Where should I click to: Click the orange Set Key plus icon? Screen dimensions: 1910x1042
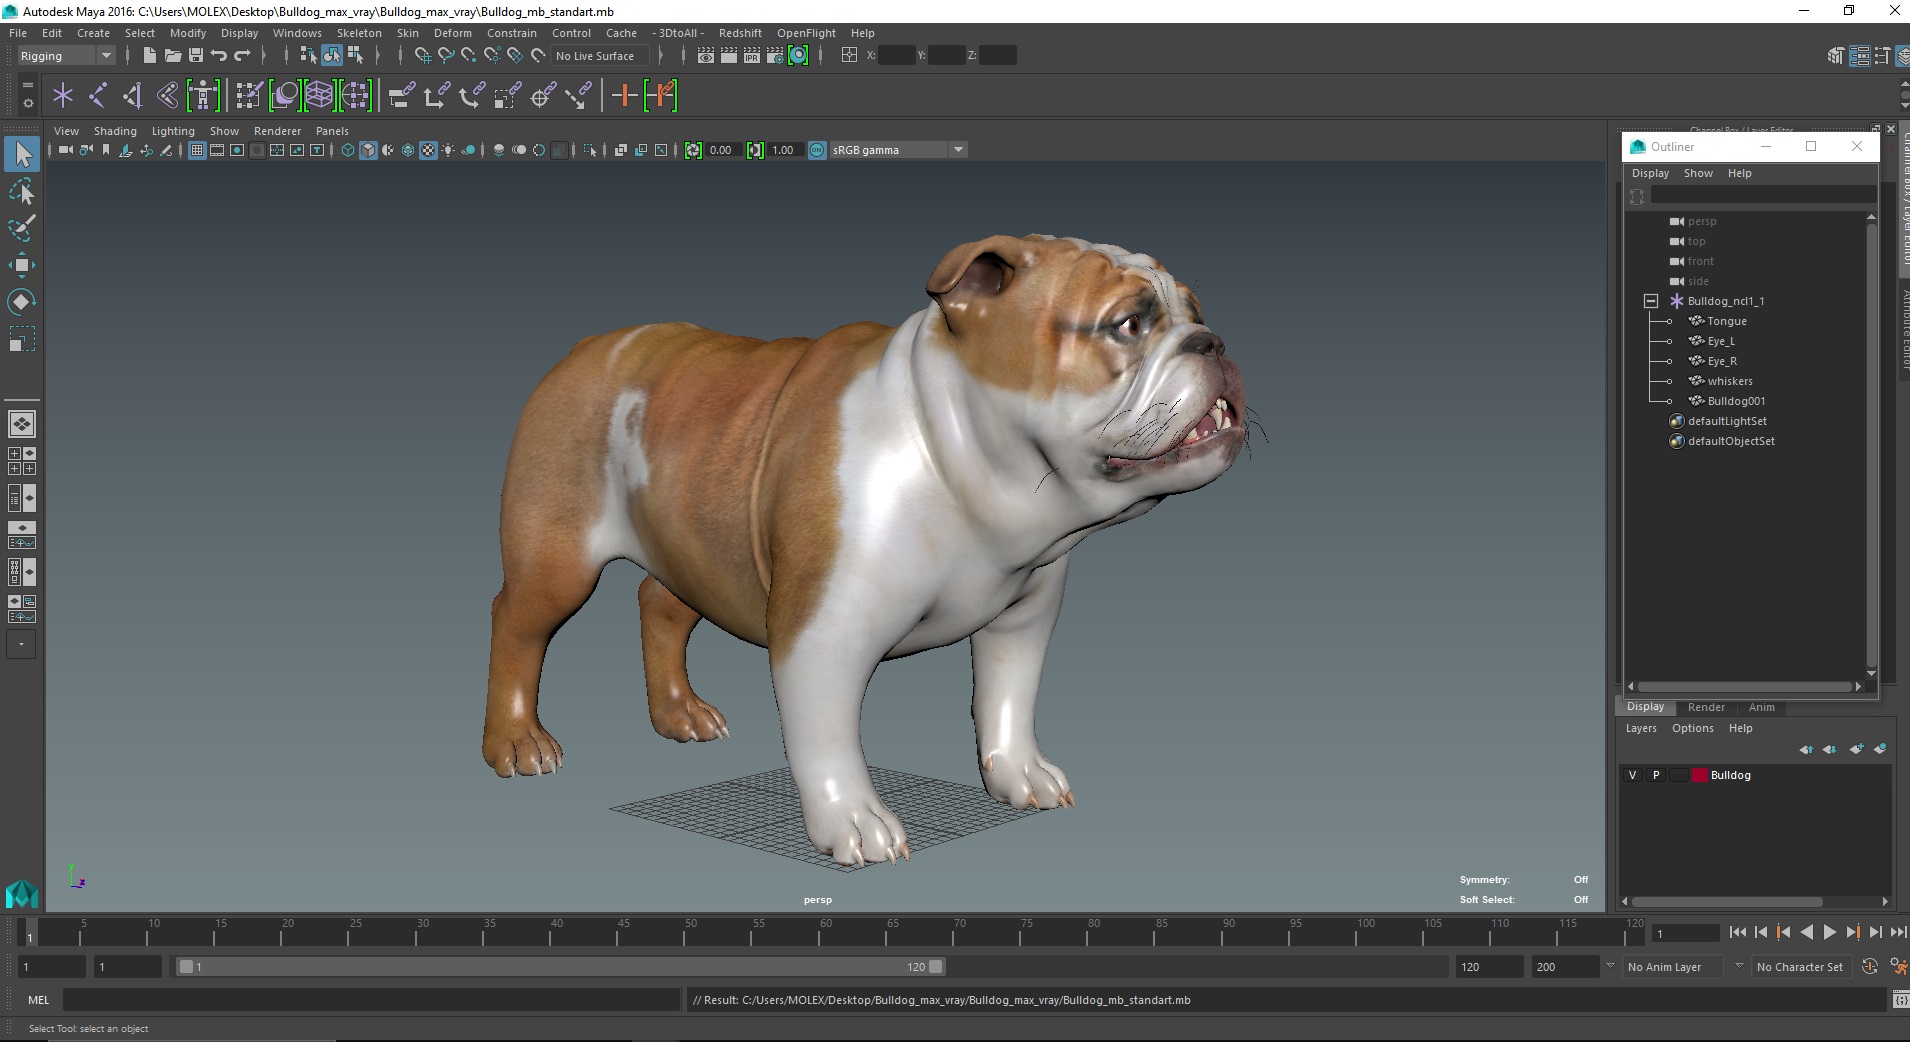624,96
